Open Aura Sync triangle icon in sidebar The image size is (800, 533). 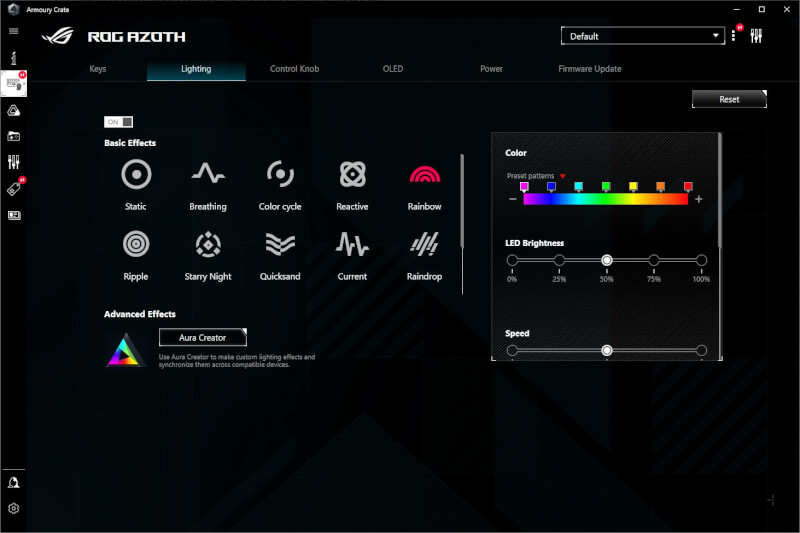tap(14, 110)
